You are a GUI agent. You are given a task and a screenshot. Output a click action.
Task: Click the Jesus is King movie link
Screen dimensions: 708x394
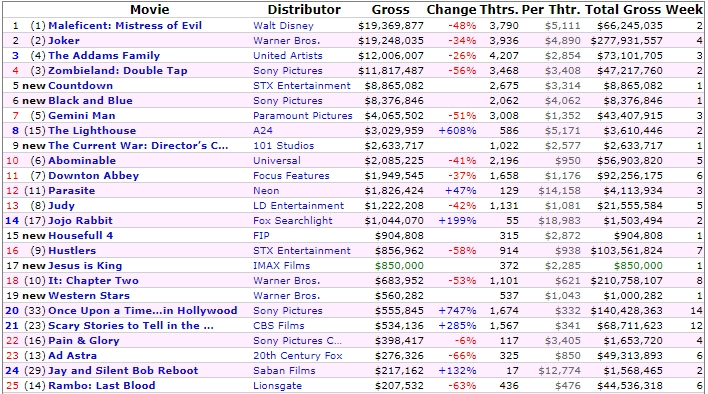(85, 265)
